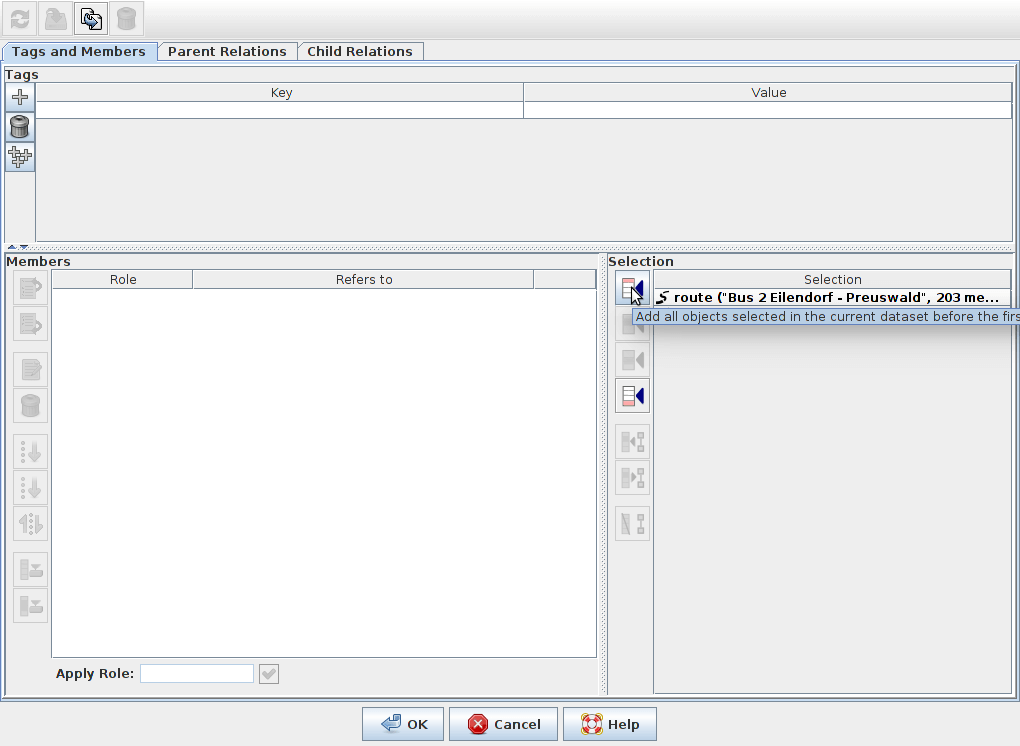Screen dimensions: 1020x746
Task: Click the duplicate relation icon in the top toolbar
Action: coord(91,18)
